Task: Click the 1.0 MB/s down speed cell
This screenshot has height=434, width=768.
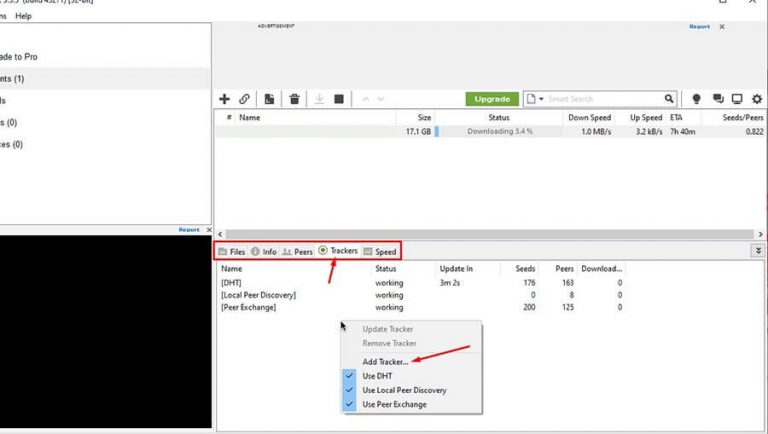Action: [596, 131]
